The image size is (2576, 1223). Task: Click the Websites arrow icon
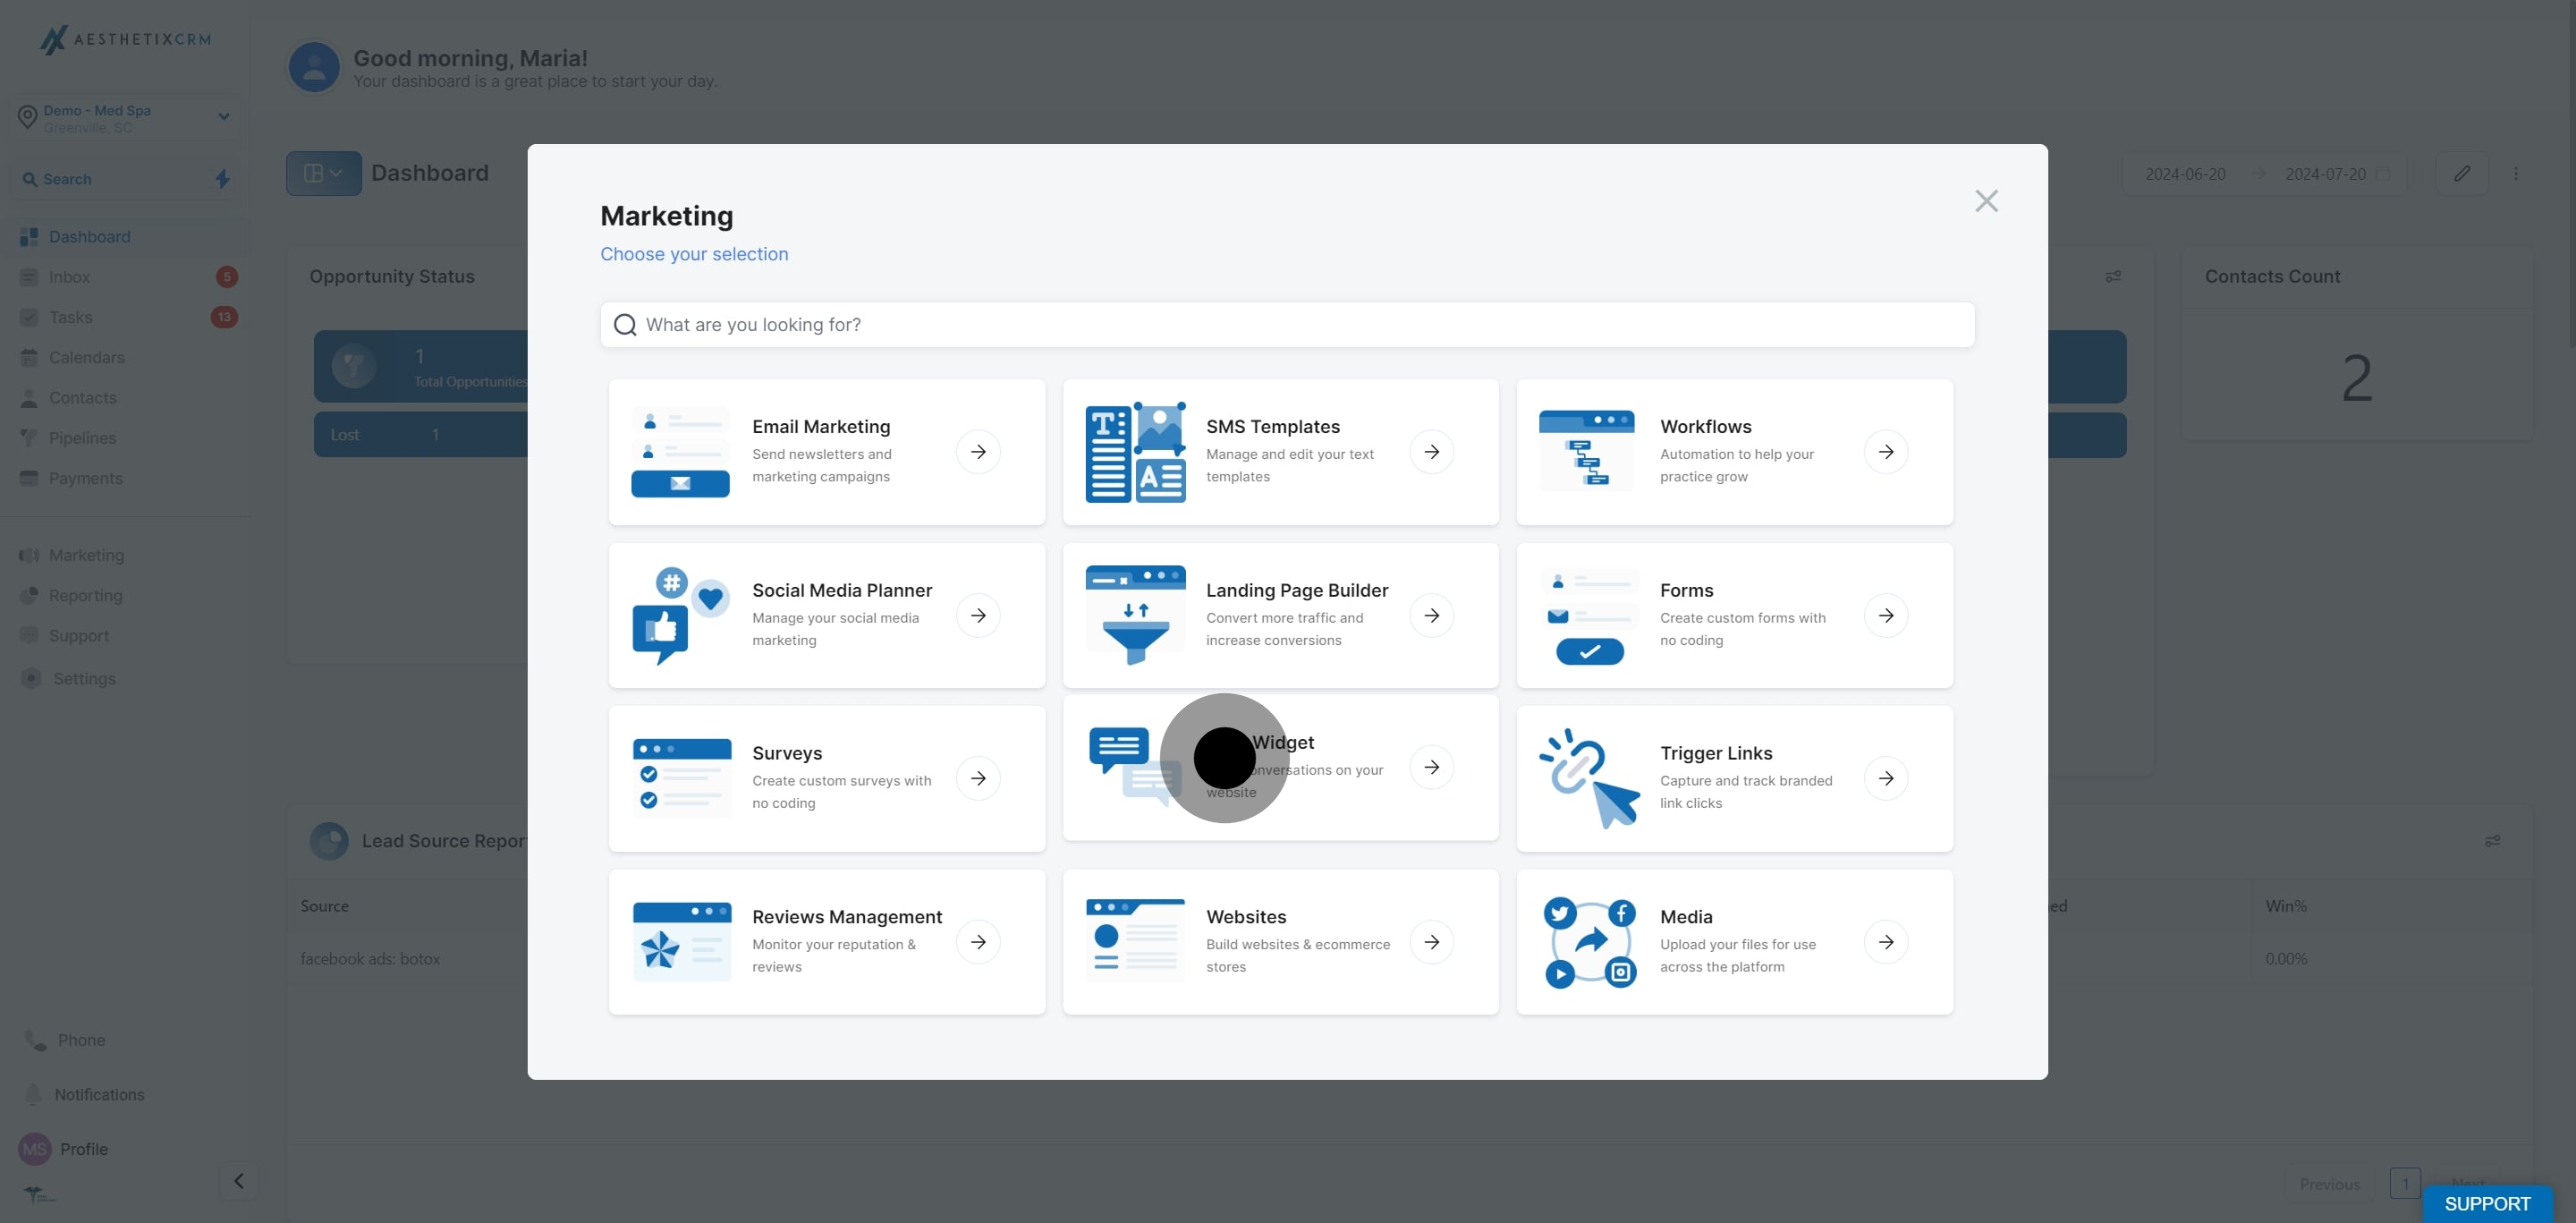tap(1431, 941)
